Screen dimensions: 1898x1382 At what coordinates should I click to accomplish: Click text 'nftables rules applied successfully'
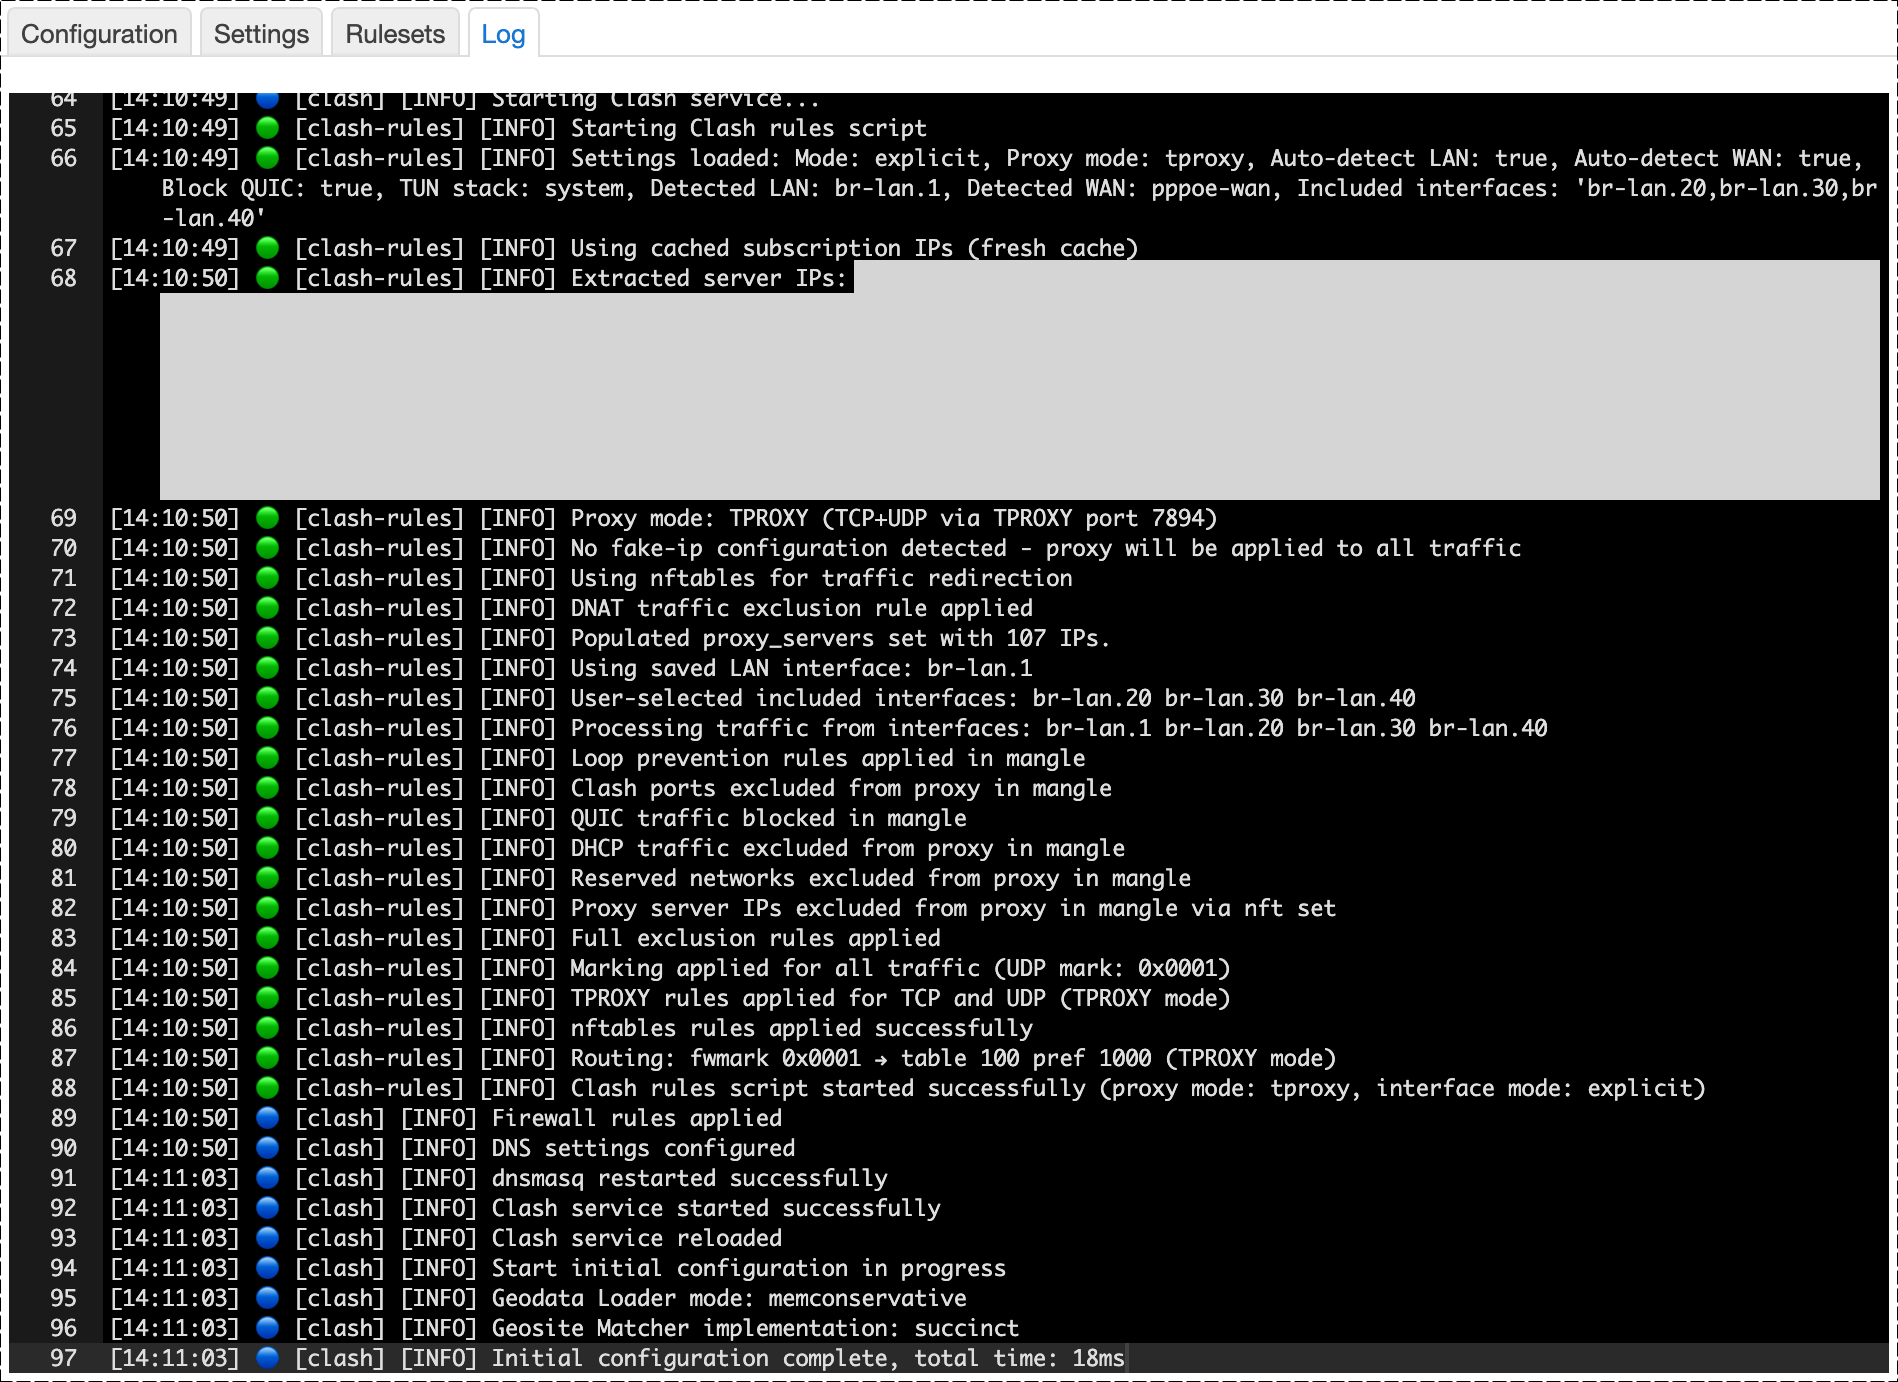(802, 1028)
